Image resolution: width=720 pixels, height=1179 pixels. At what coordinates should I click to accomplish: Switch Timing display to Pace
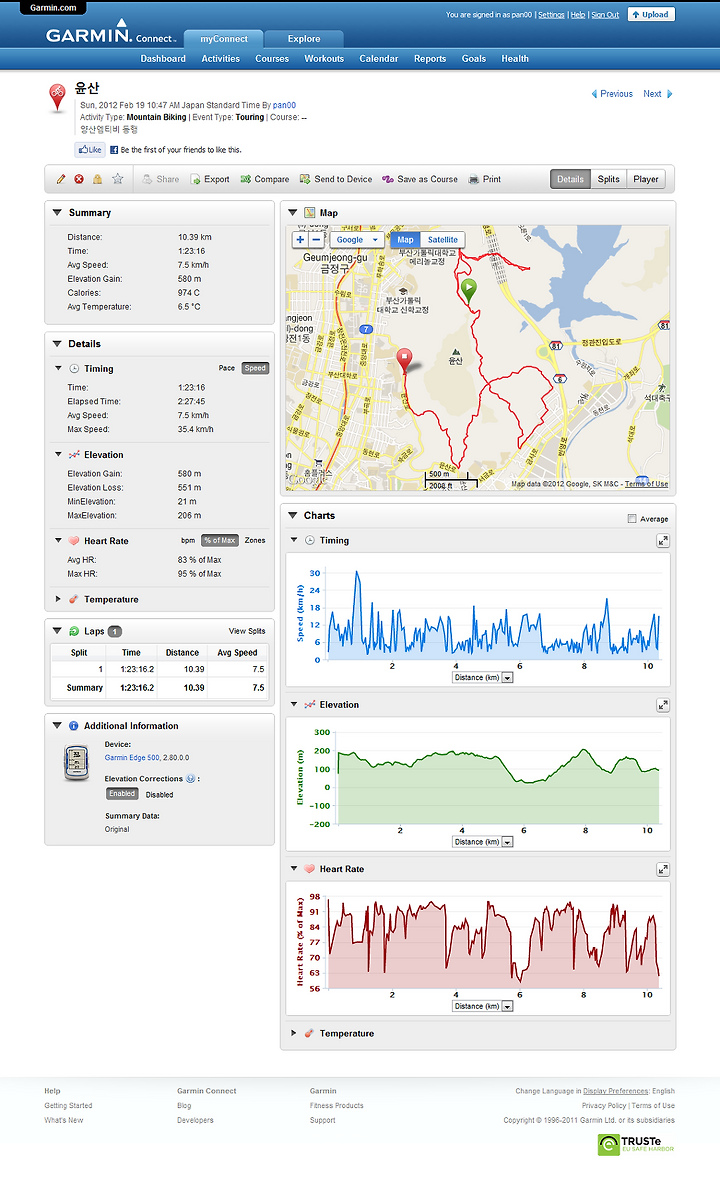coord(227,368)
